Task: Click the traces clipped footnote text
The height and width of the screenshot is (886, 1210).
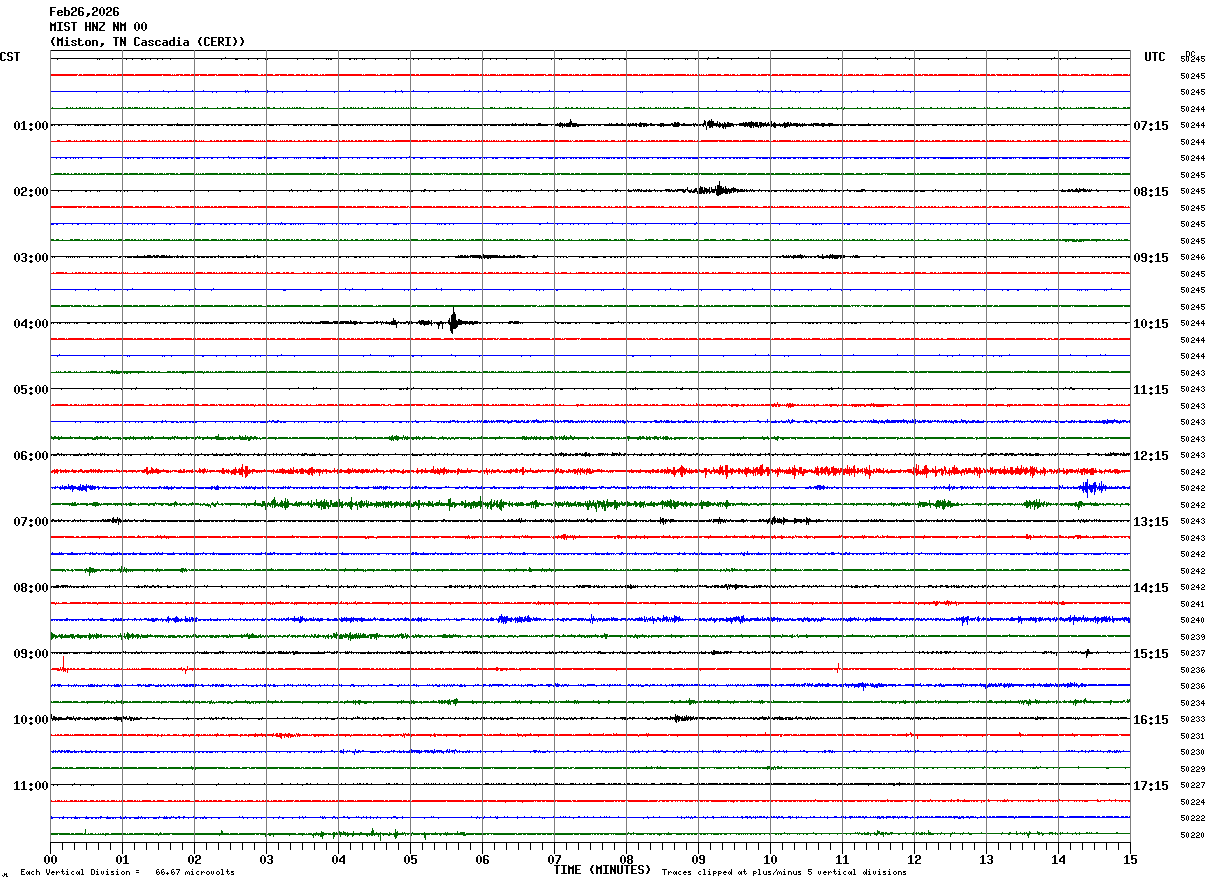Action: 784,872
